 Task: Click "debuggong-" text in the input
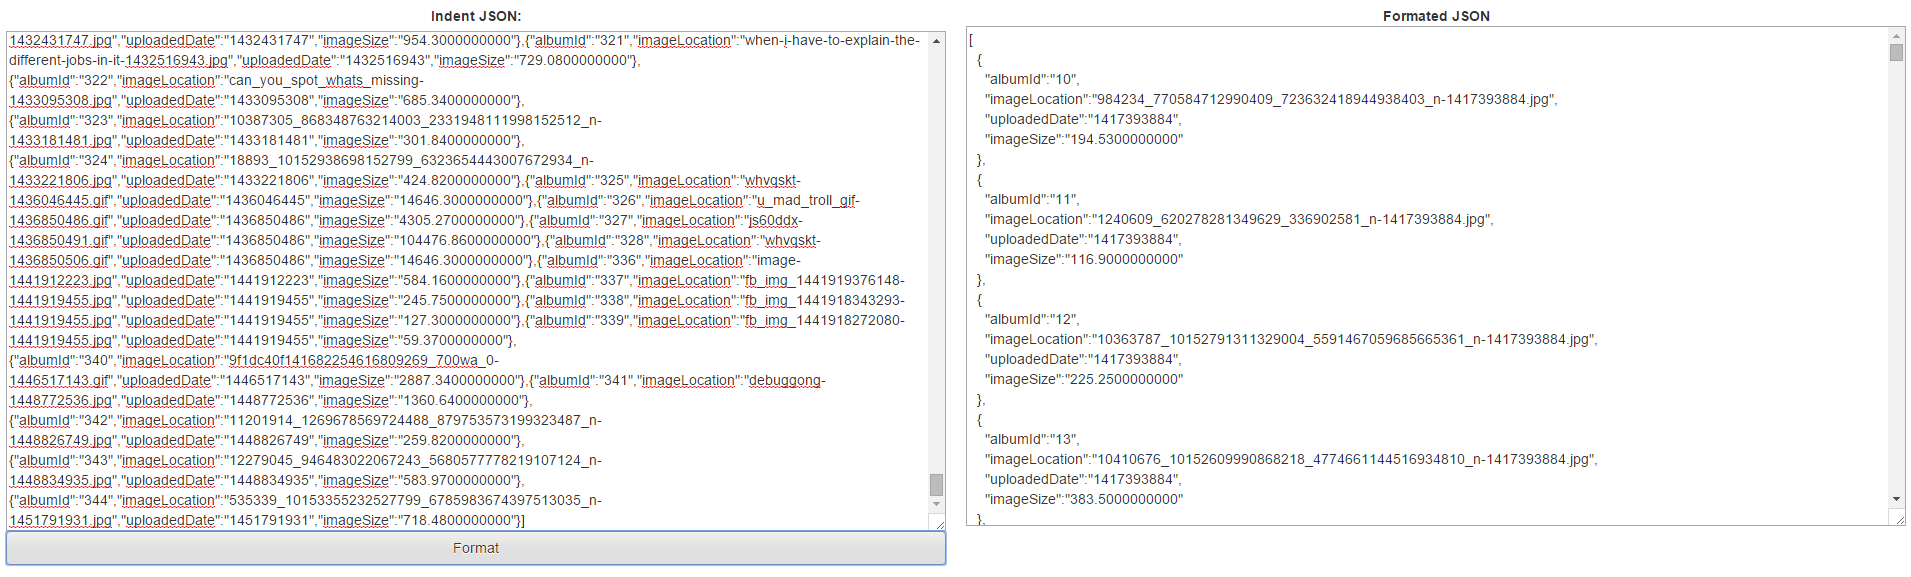click(x=787, y=380)
